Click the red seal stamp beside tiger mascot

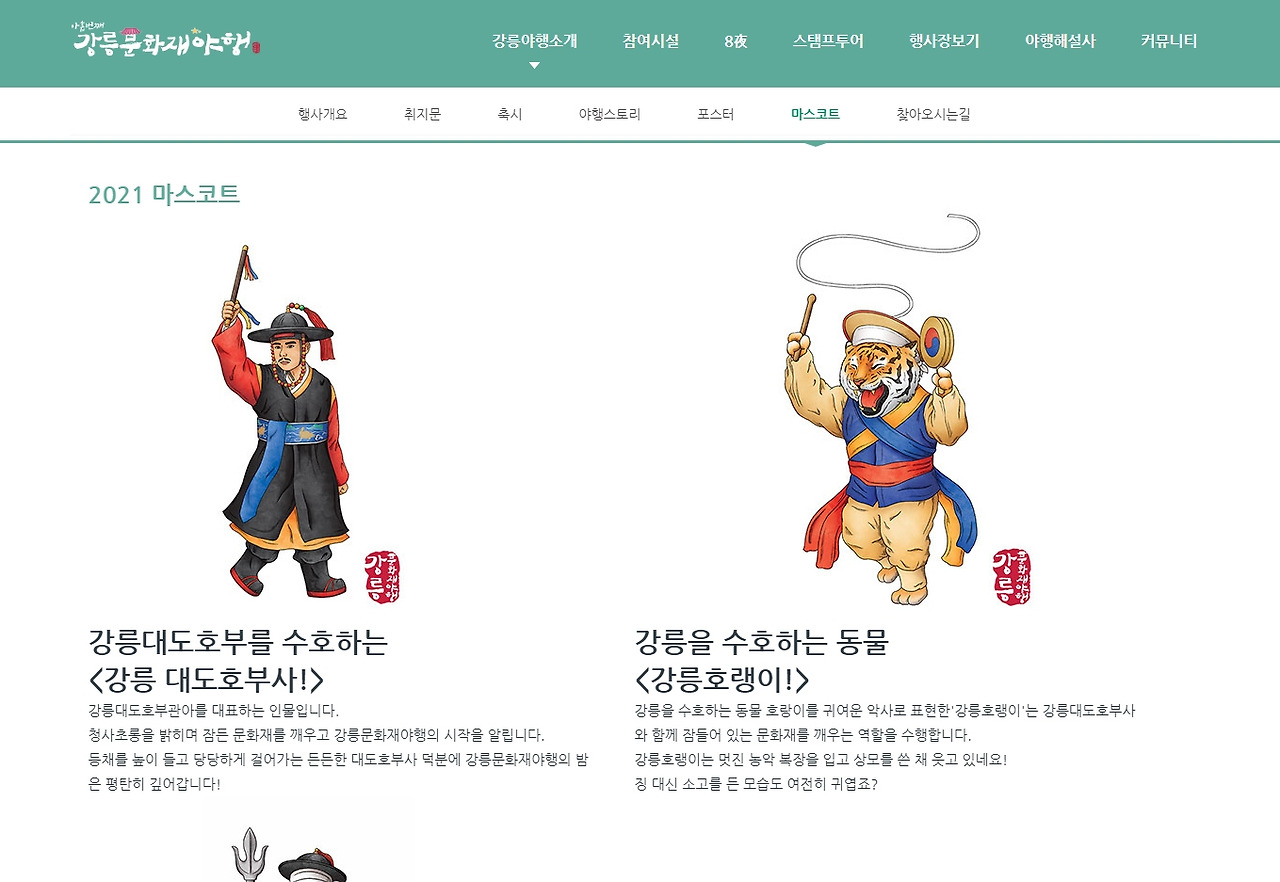pos(1013,576)
